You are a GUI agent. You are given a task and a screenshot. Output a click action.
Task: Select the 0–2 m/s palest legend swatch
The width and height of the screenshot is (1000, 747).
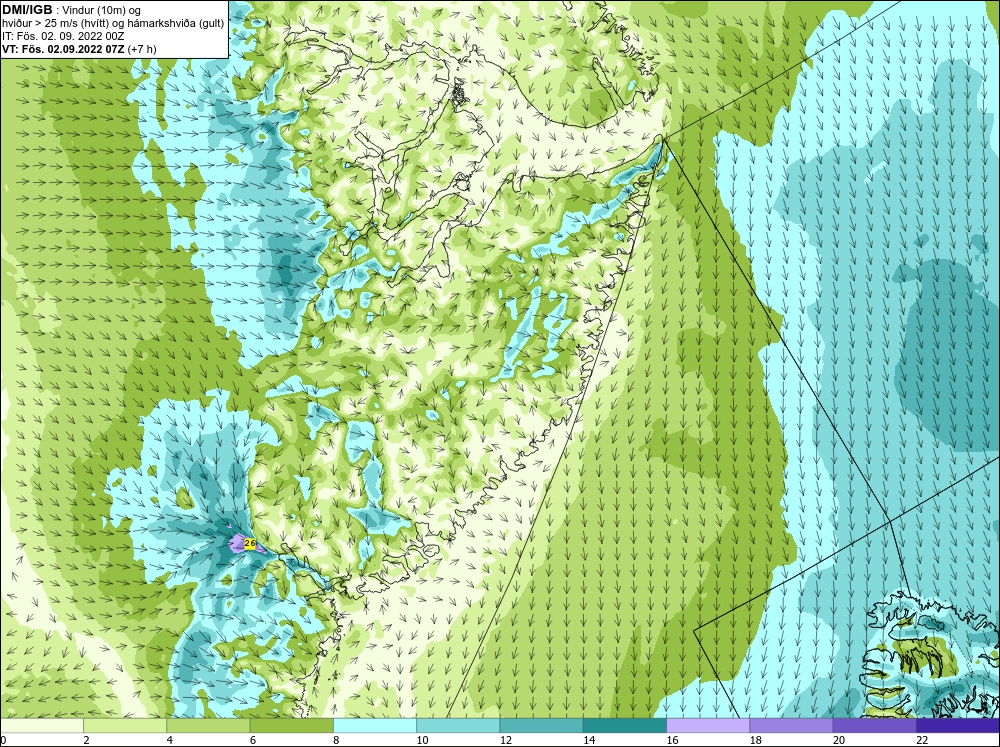tap(41, 725)
